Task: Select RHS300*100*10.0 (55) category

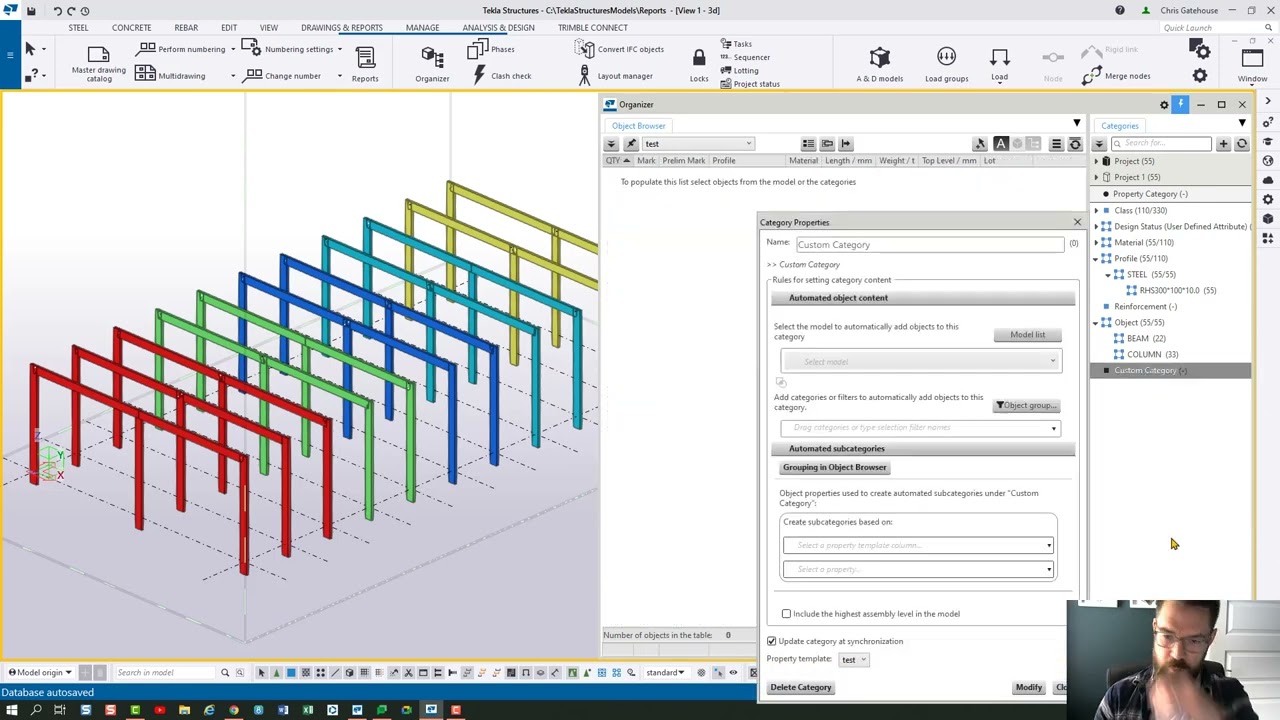Action: tap(1177, 290)
